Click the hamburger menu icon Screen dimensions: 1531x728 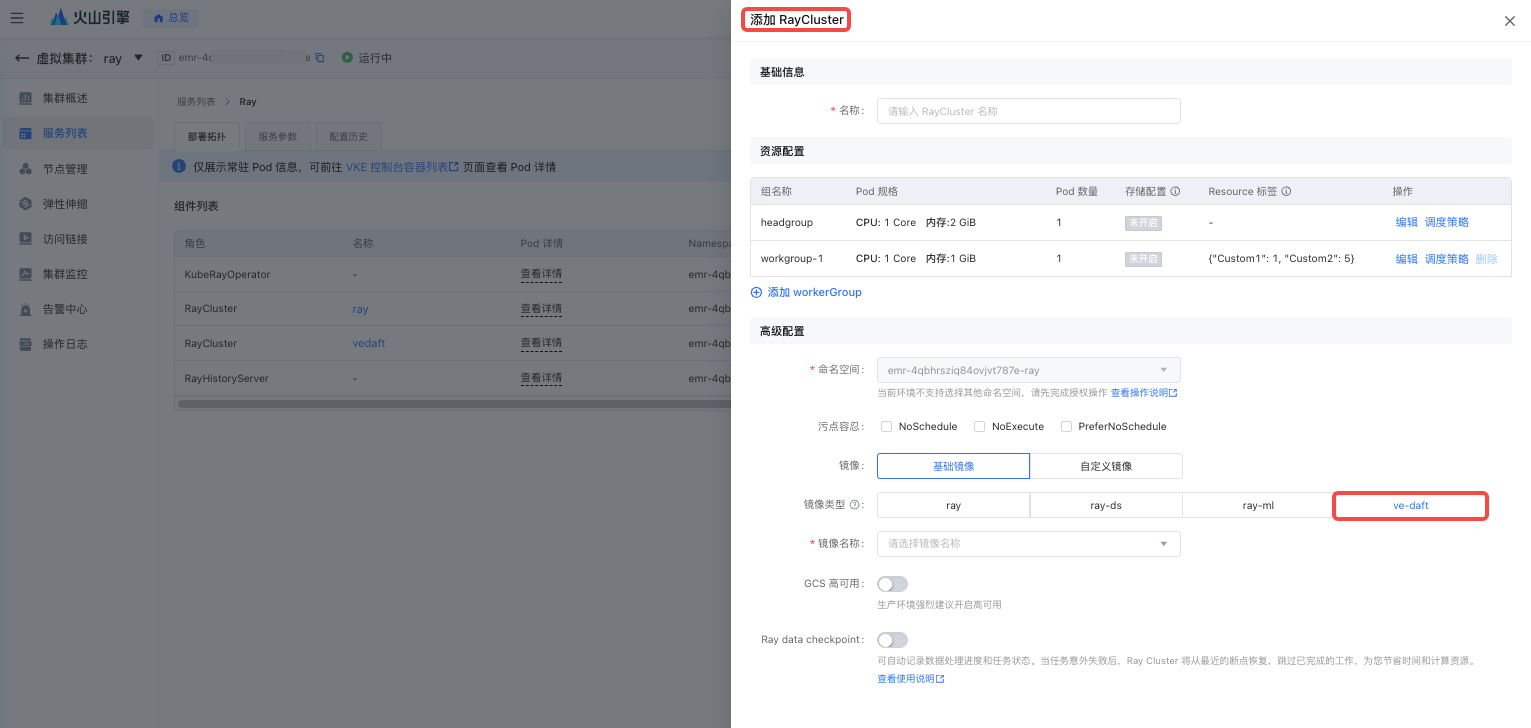(x=17, y=18)
